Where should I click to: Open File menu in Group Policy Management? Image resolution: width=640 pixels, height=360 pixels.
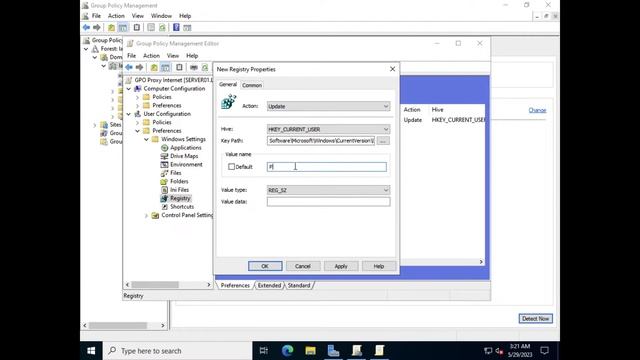click(96, 16)
